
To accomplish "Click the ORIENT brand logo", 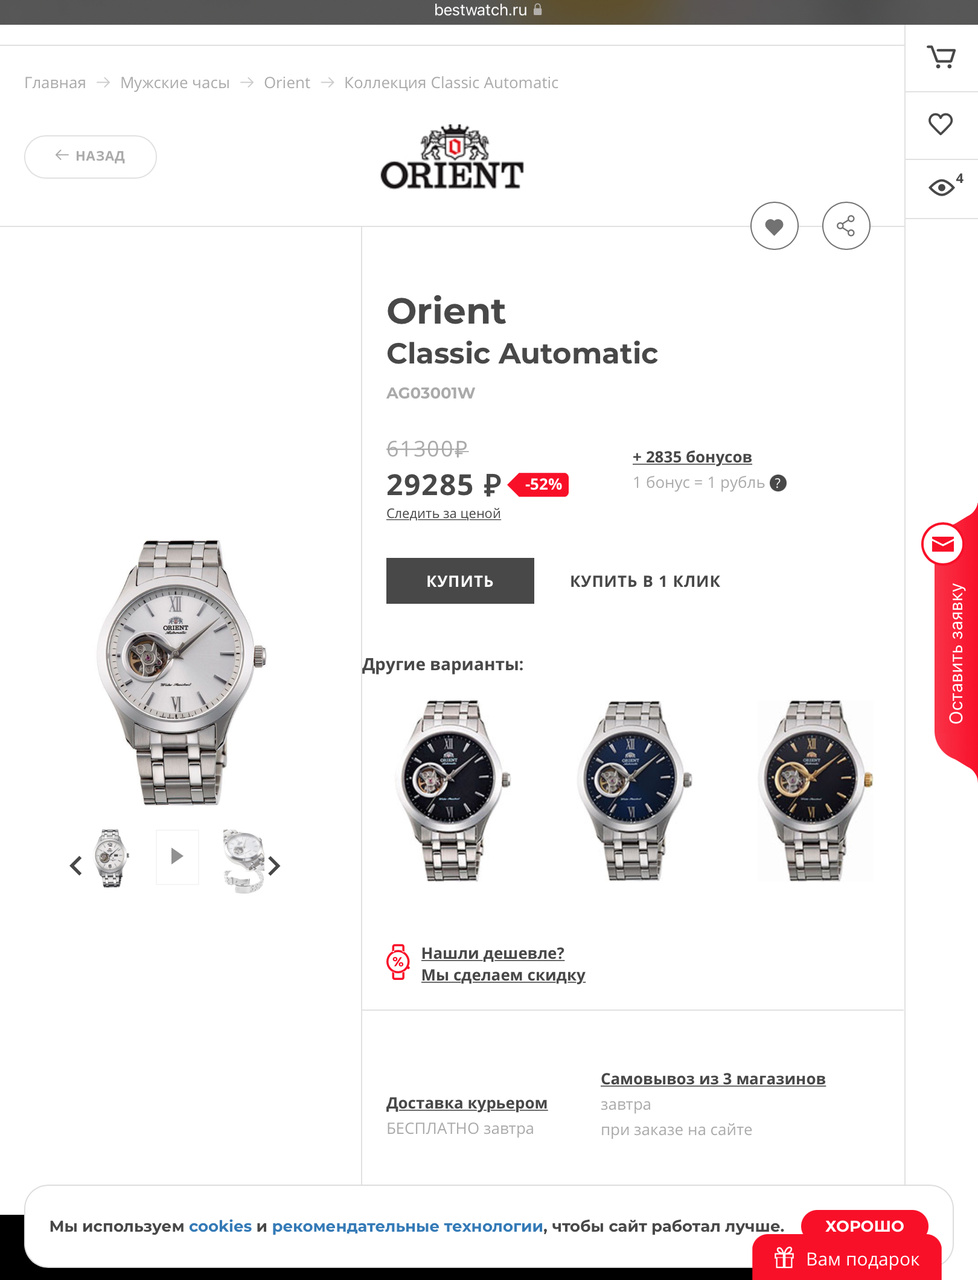I will (x=452, y=158).
